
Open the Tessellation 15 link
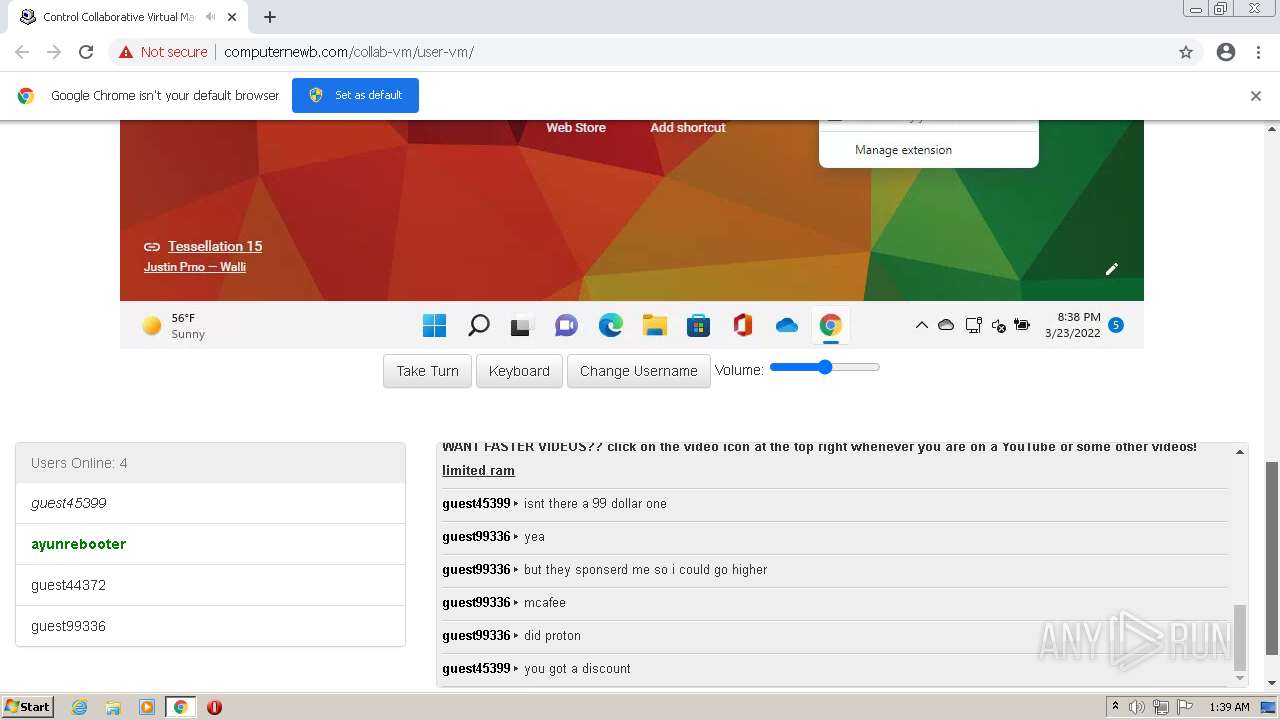coord(215,246)
